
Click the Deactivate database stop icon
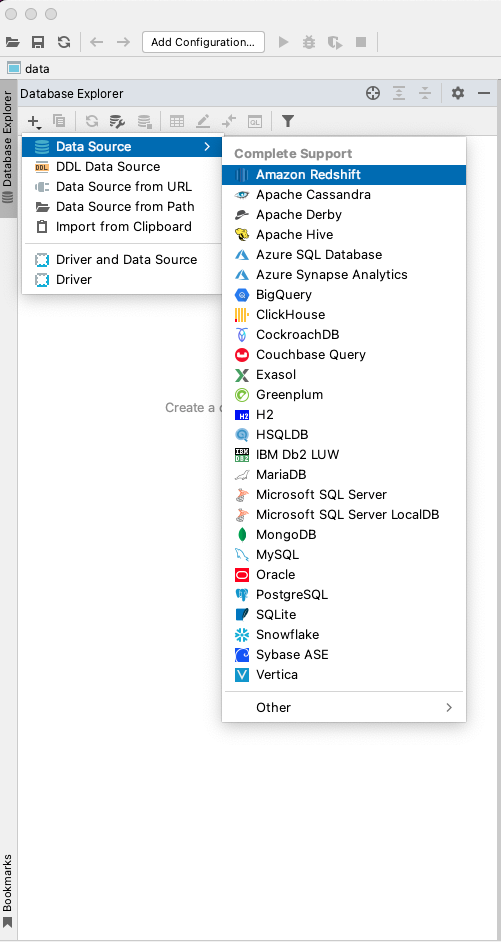(x=145, y=121)
